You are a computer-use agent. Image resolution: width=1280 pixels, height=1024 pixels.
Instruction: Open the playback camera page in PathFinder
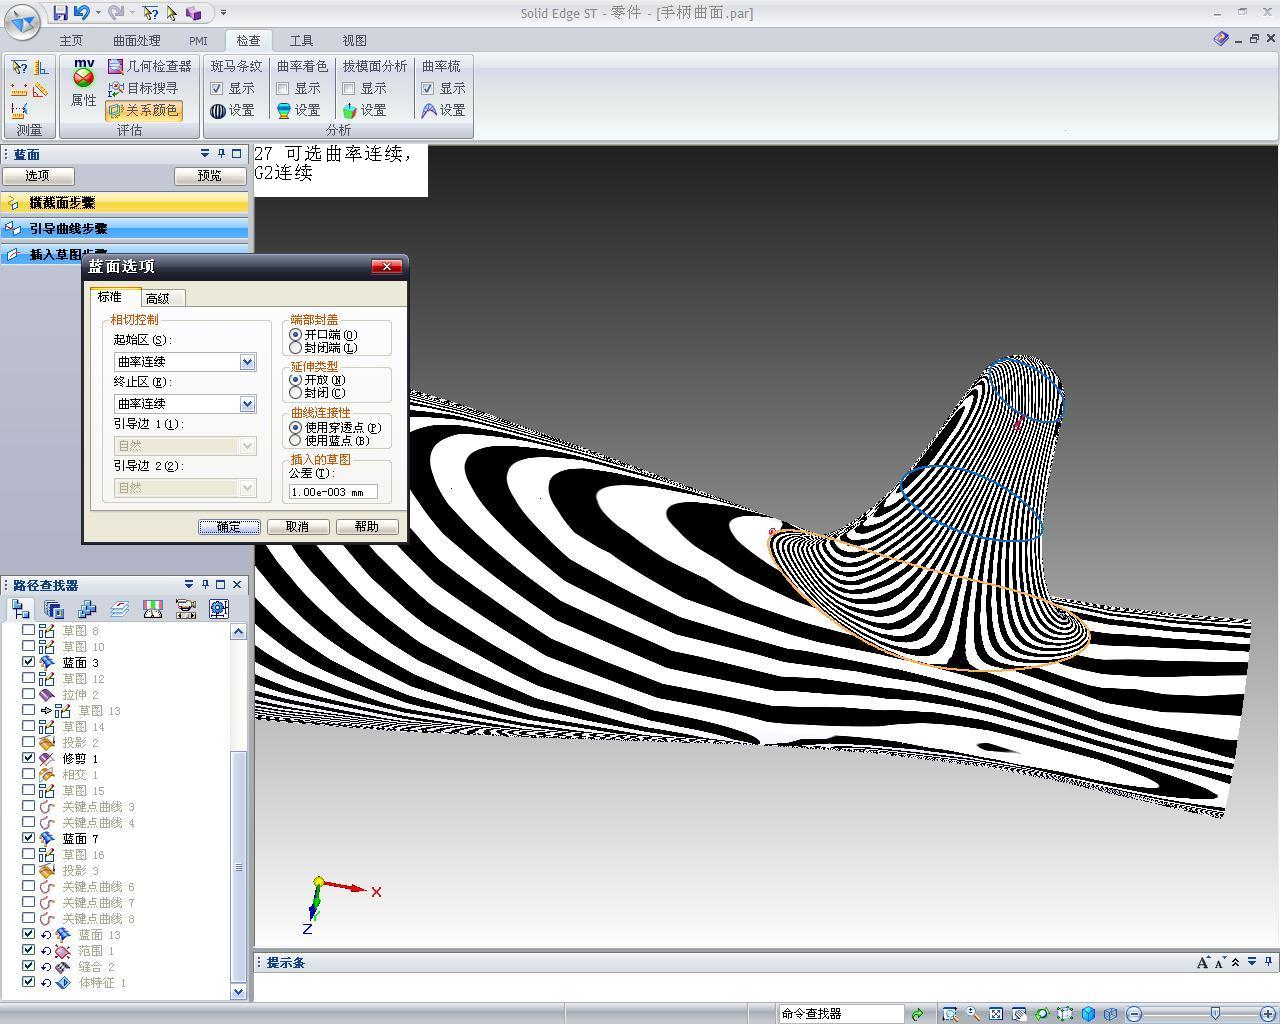186,609
